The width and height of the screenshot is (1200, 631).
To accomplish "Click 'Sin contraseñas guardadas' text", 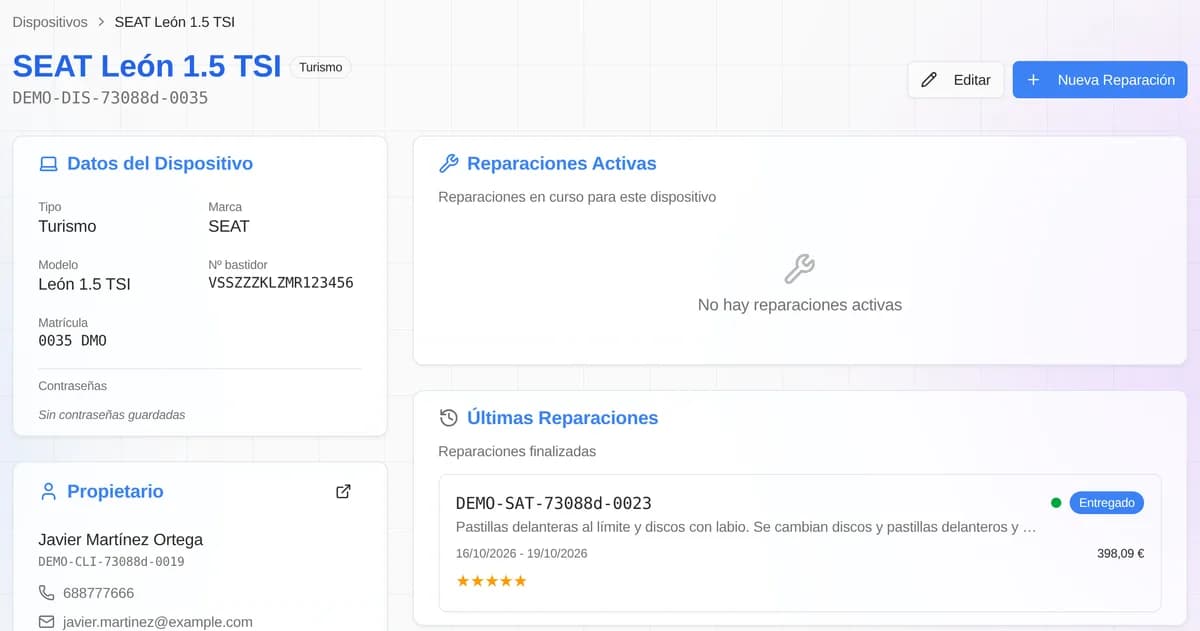I will [x=111, y=414].
